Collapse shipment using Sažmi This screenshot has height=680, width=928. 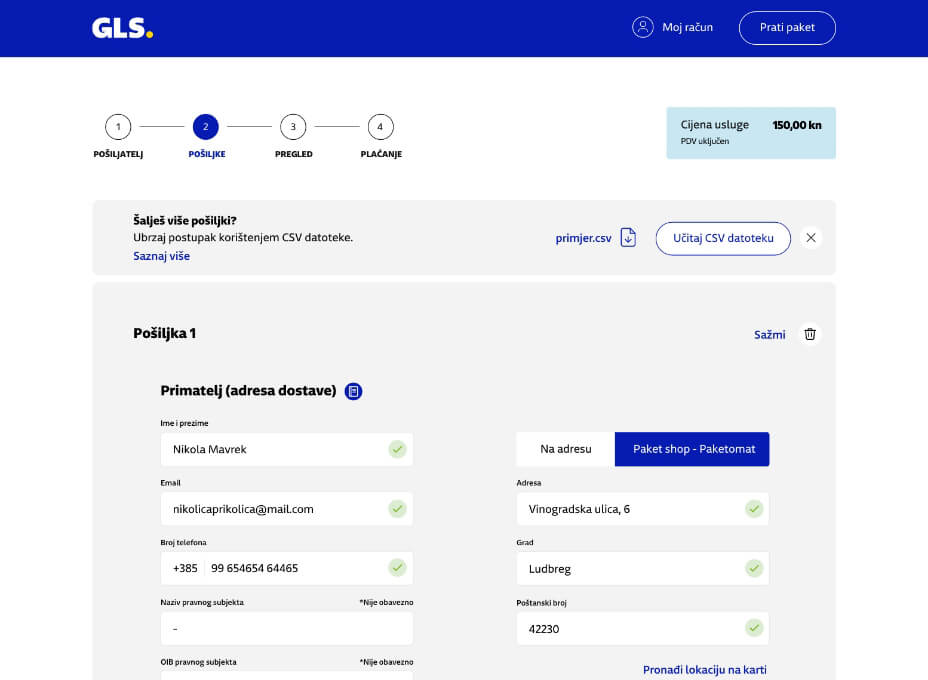(769, 334)
